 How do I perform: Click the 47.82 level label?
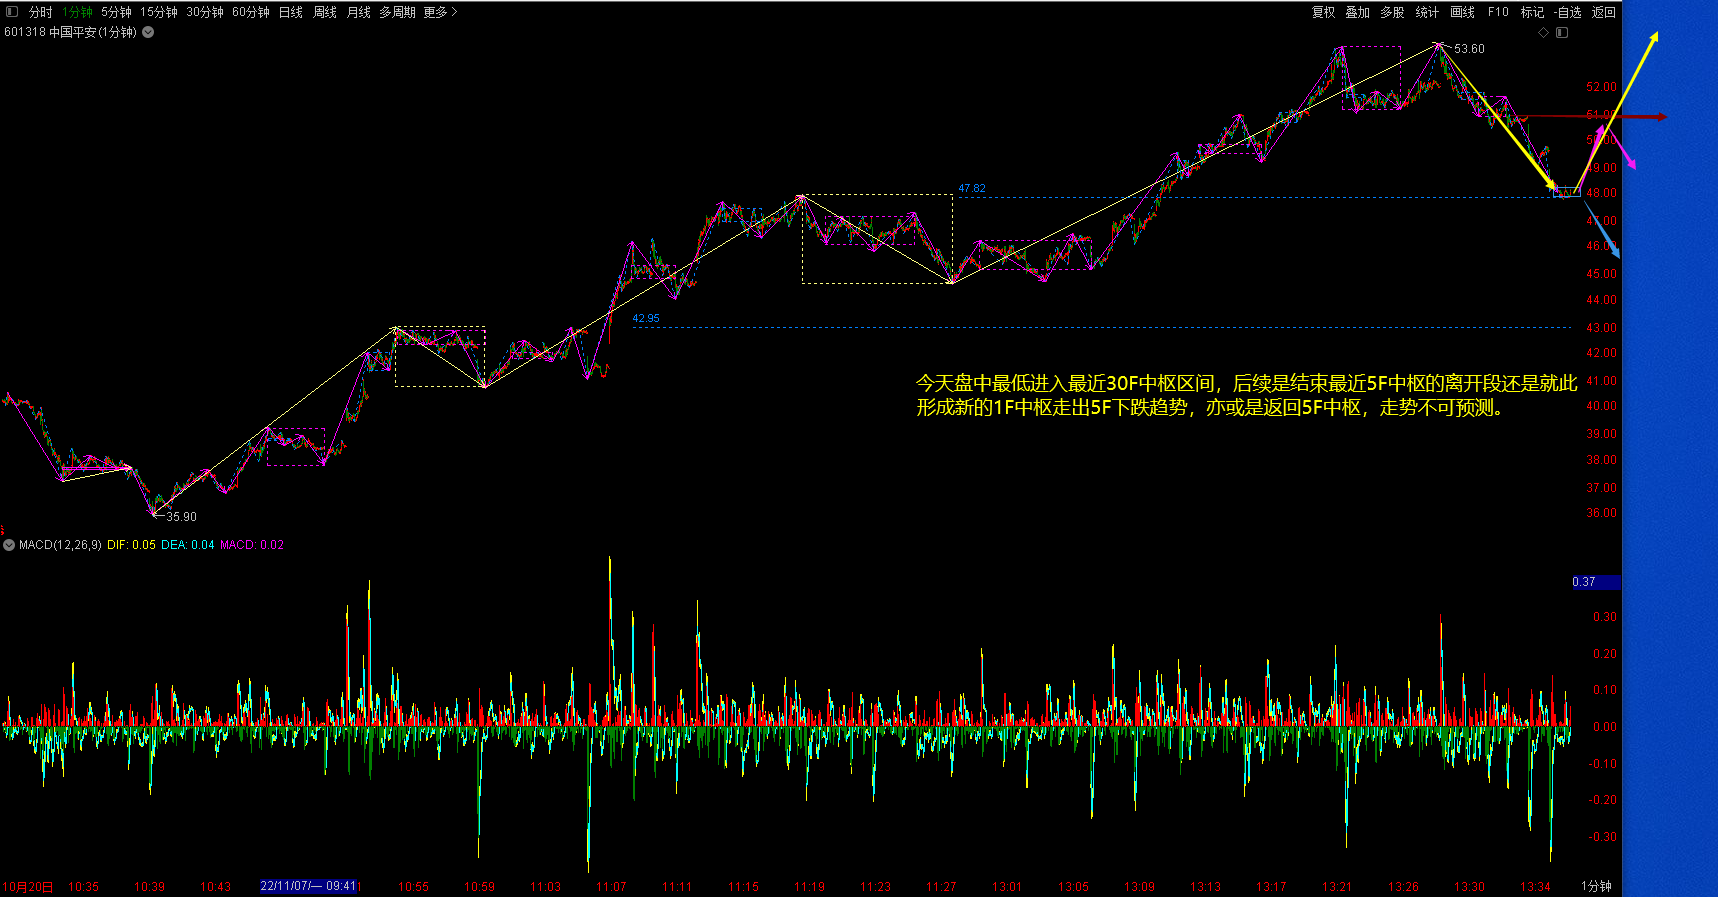pyautogui.click(x=972, y=188)
